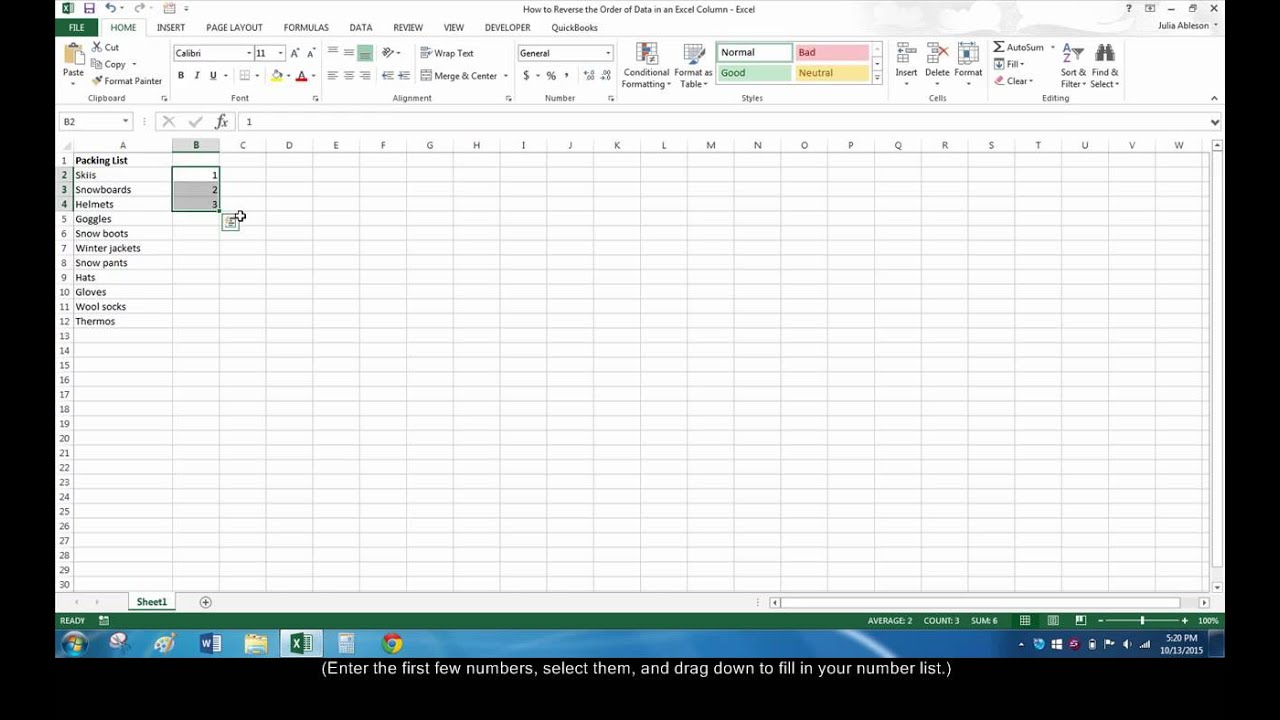Click the Find & Select binoculars icon
This screenshot has width=1280, height=720.
(1103, 50)
